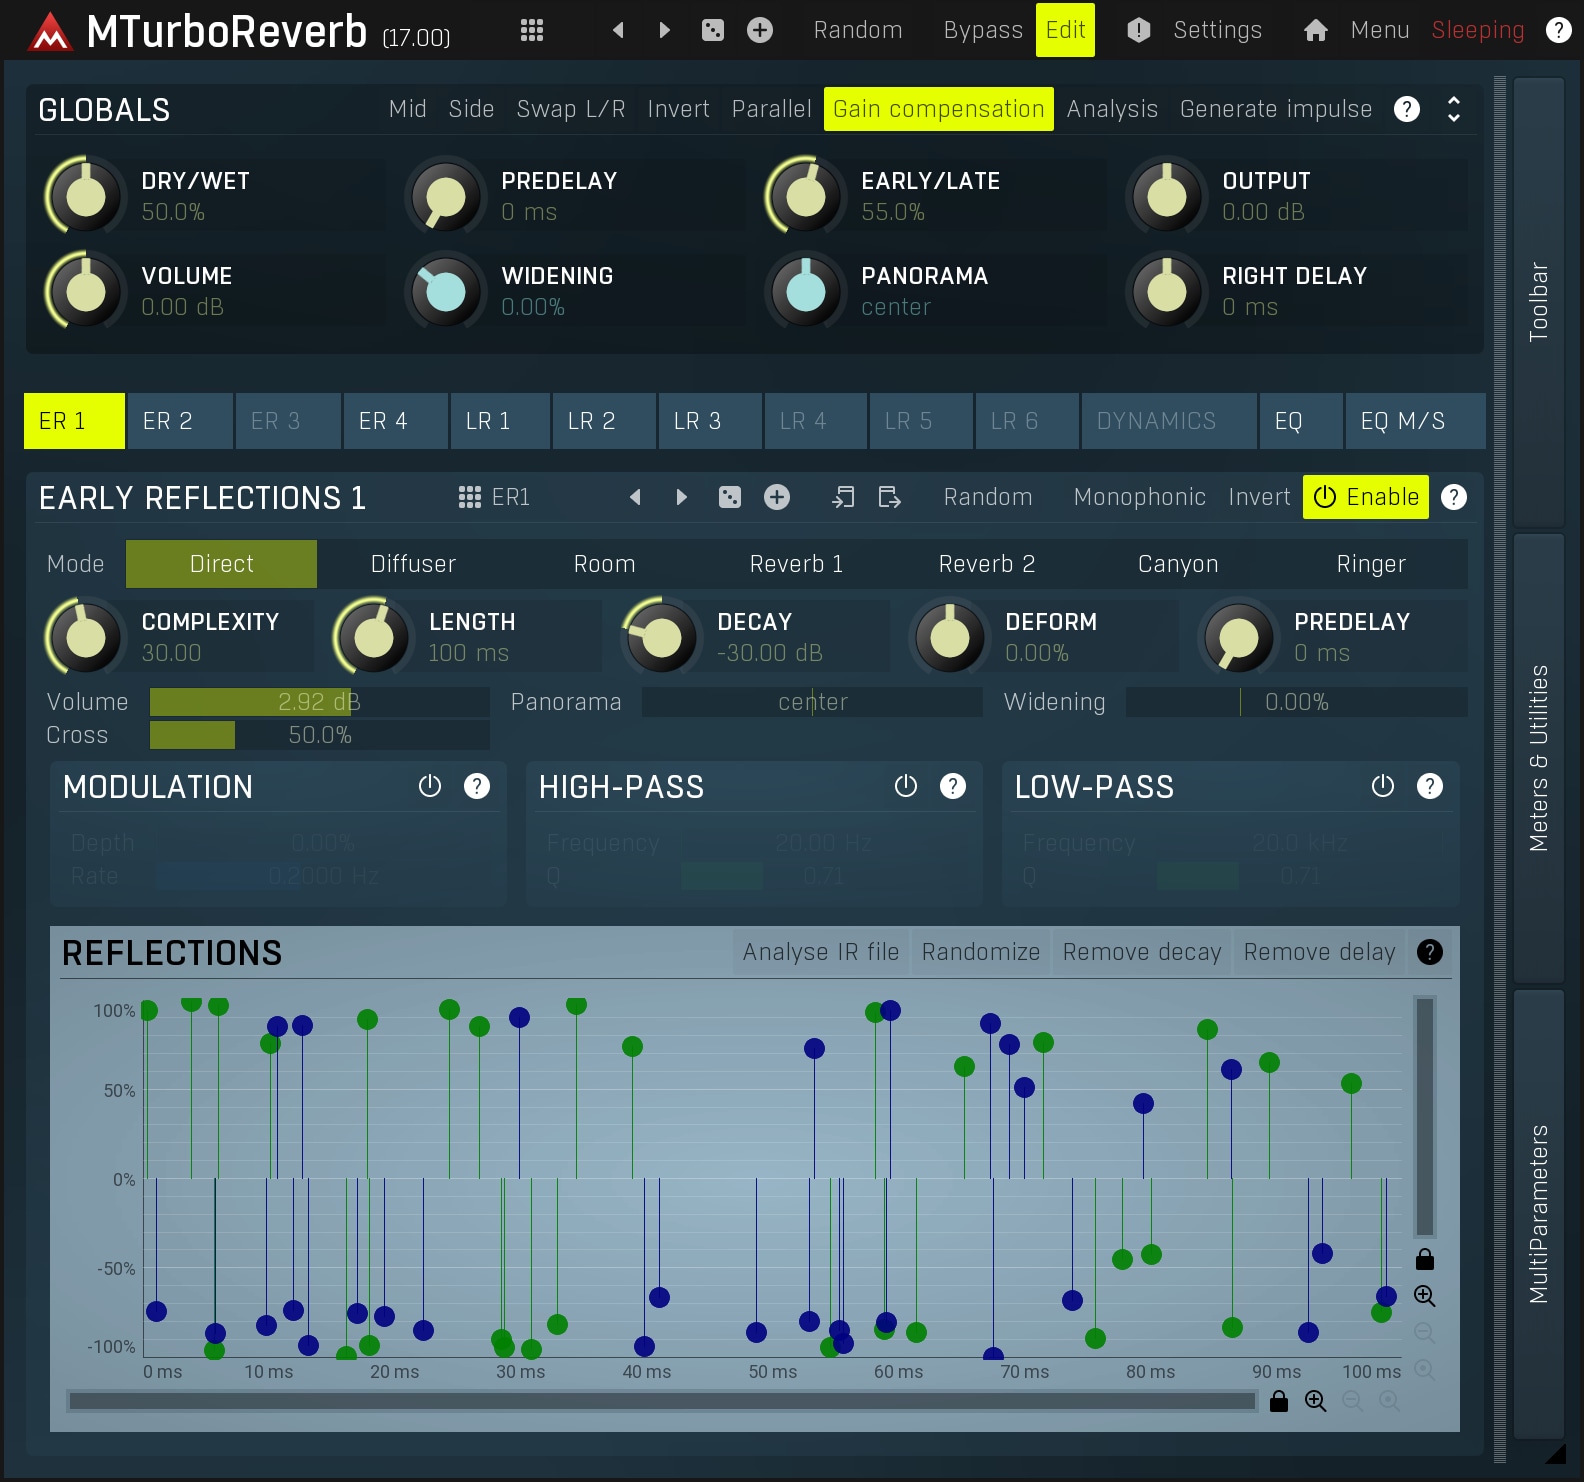Select the Canyon mode option
Image resolution: width=1584 pixels, height=1482 pixels.
coord(1178,564)
